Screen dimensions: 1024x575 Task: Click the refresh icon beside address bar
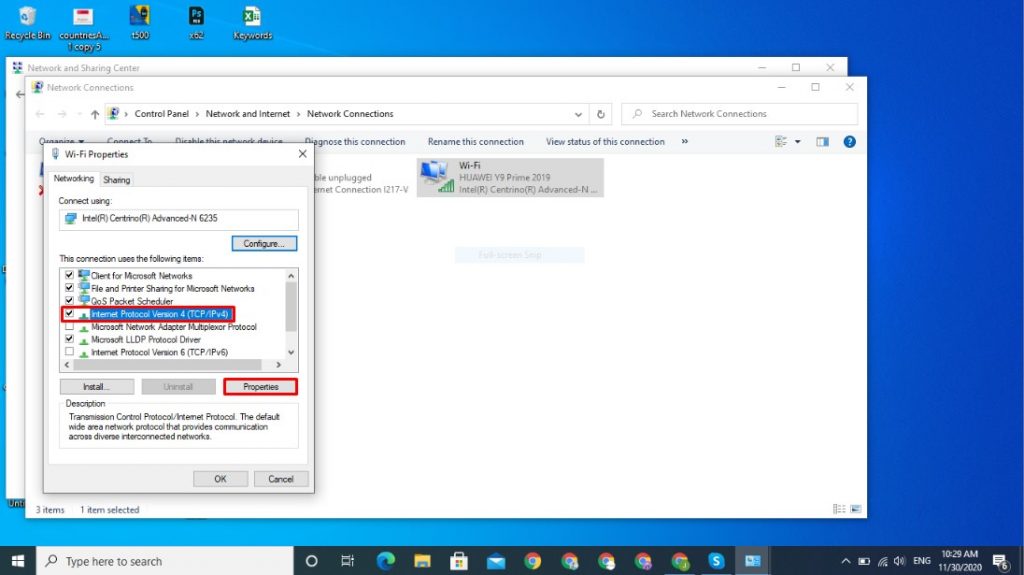600,114
